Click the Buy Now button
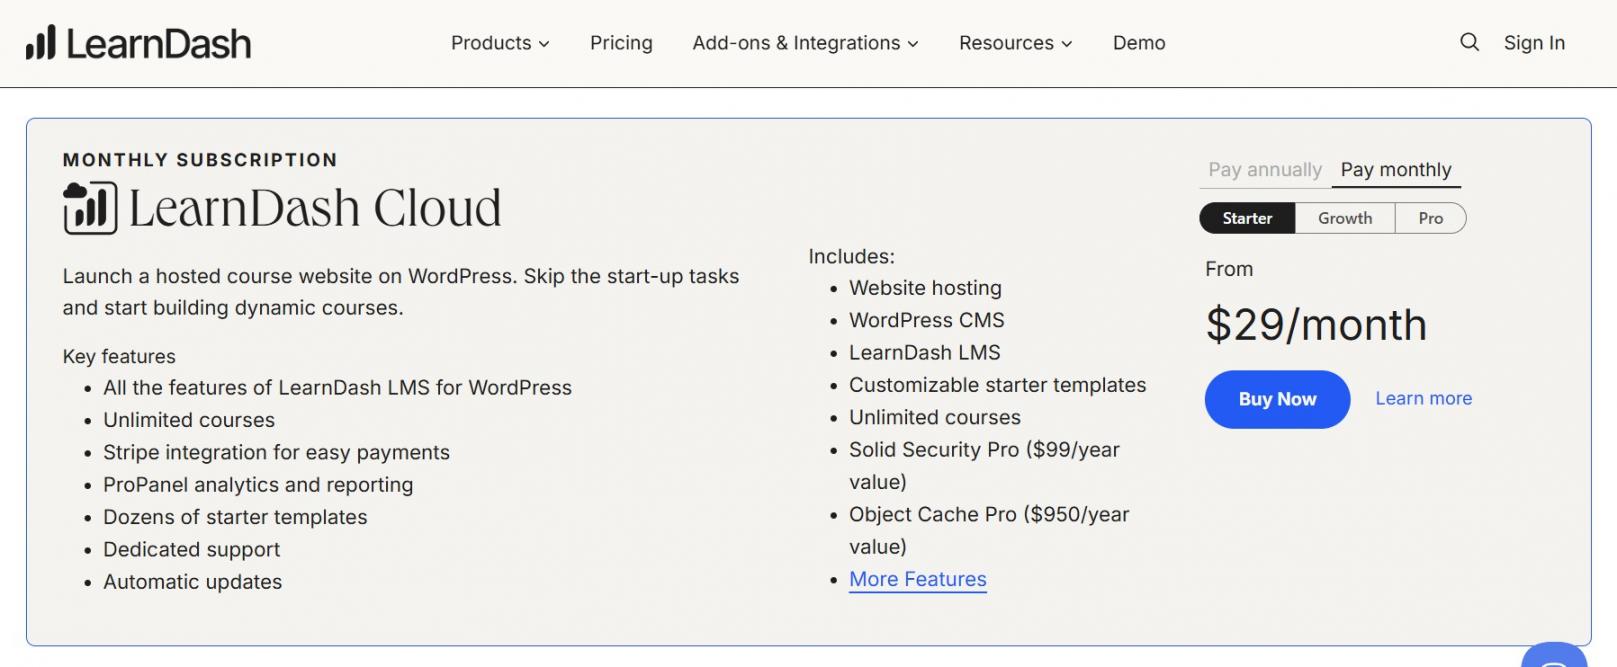 pos(1277,399)
